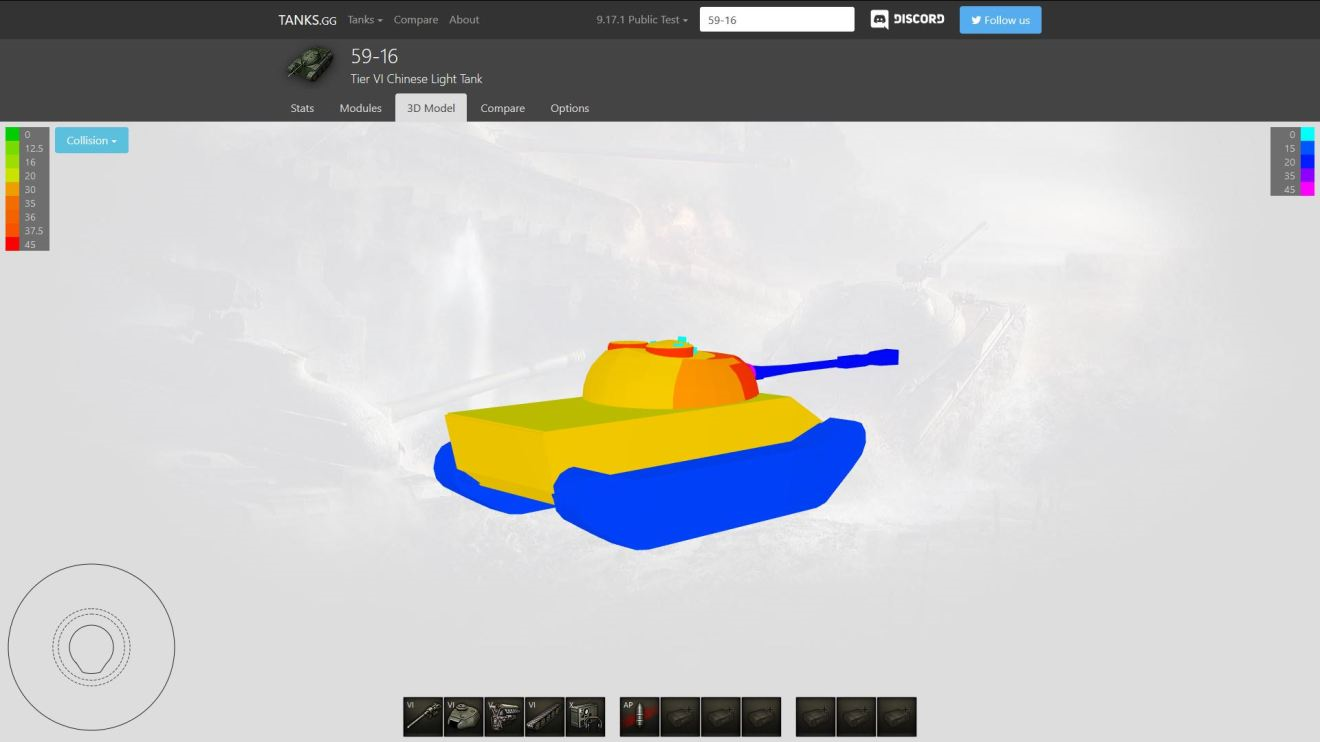This screenshot has height=742, width=1320.
Task: Select the tier VI turret module icon
Action: [x=463, y=717]
